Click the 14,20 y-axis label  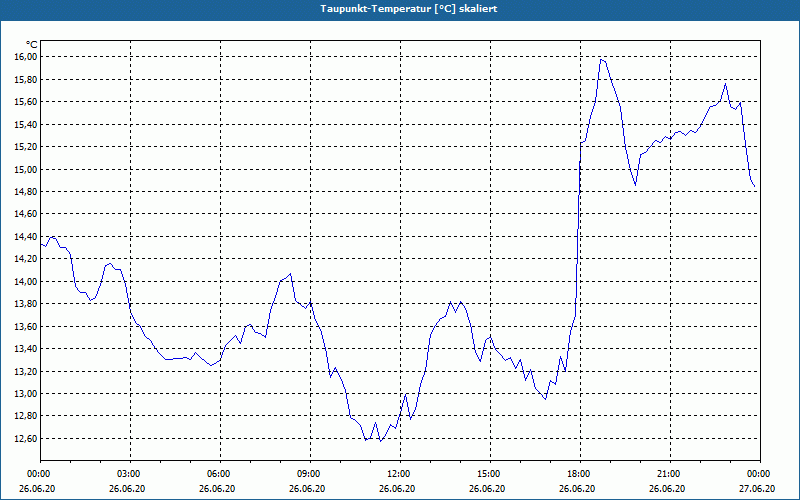pos(26,259)
